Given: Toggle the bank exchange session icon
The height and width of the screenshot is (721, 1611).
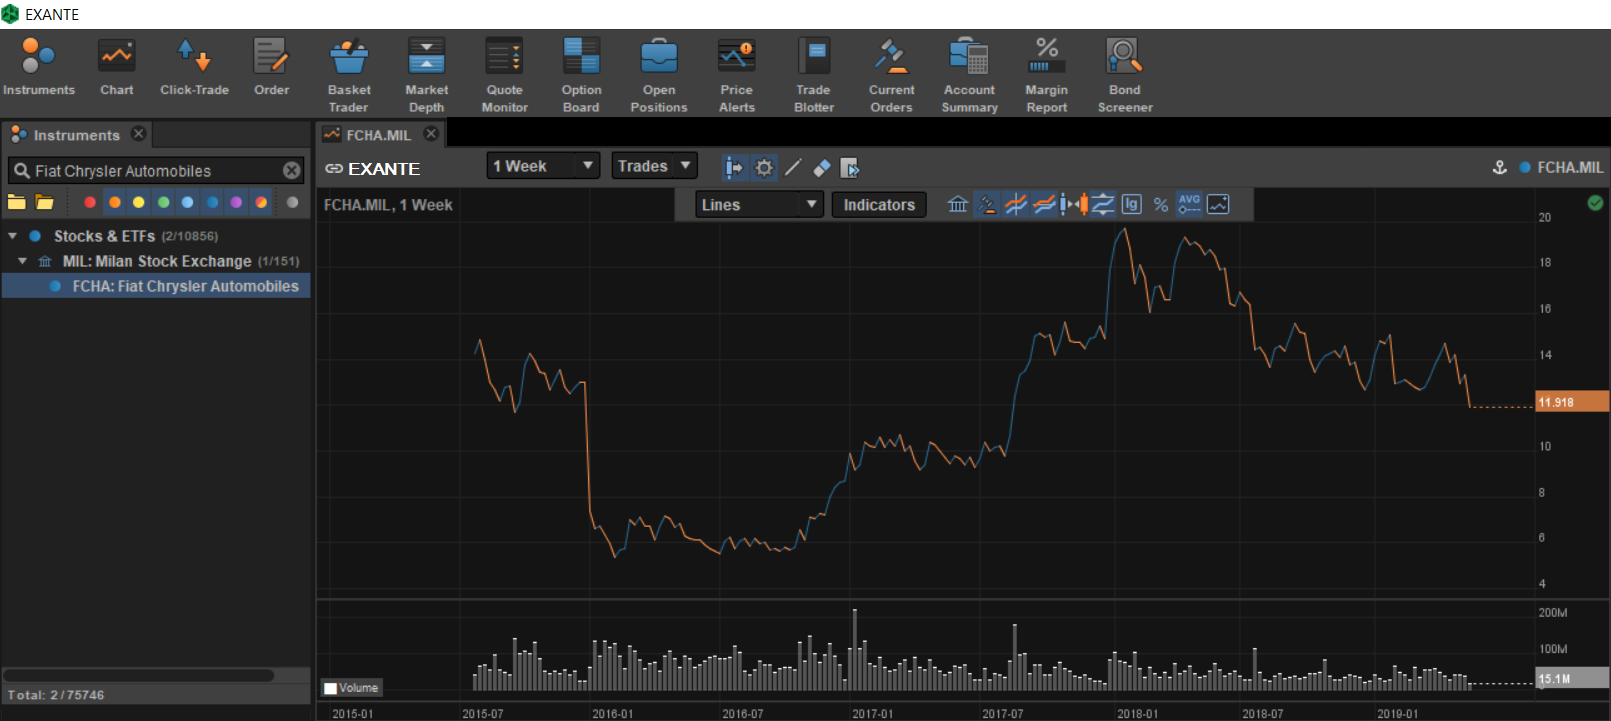Looking at the screenshot, I should click(x=958, y=204).
